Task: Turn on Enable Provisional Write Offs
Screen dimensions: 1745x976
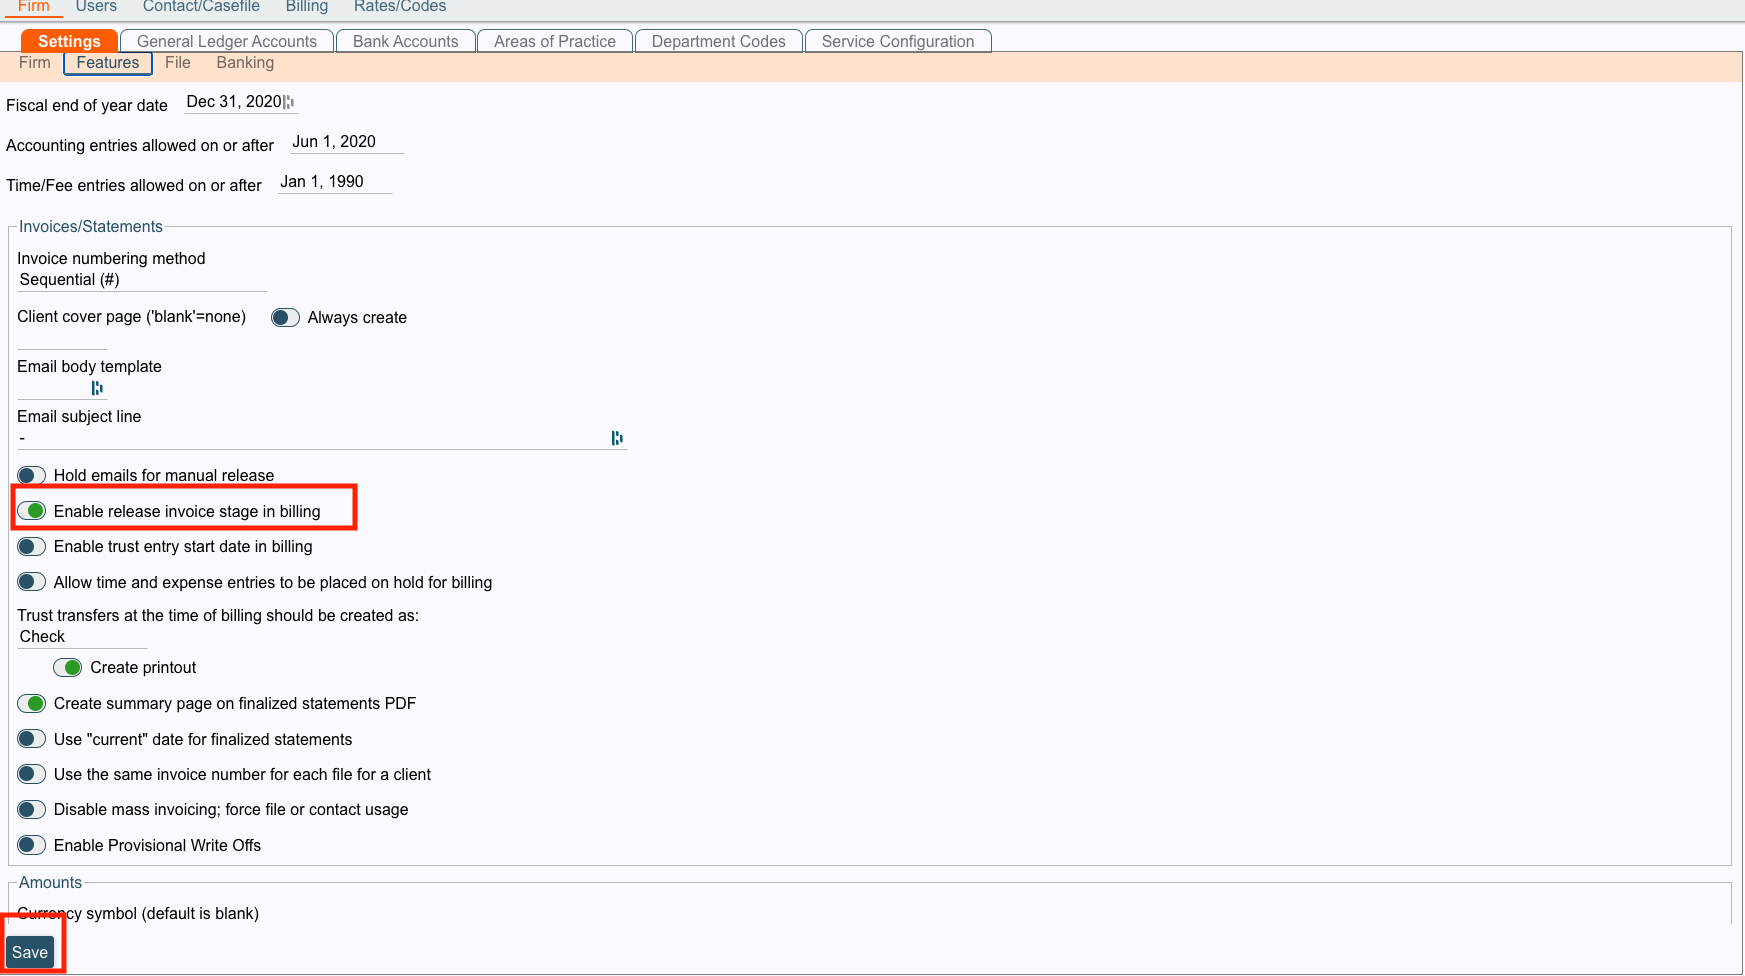Action: pyautogui.click(x=32, y=845)
